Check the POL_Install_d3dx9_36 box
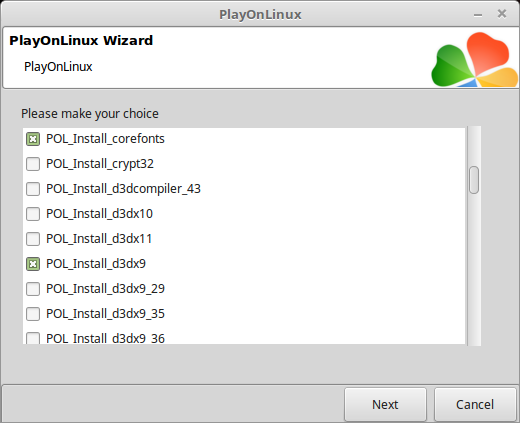 33,338
